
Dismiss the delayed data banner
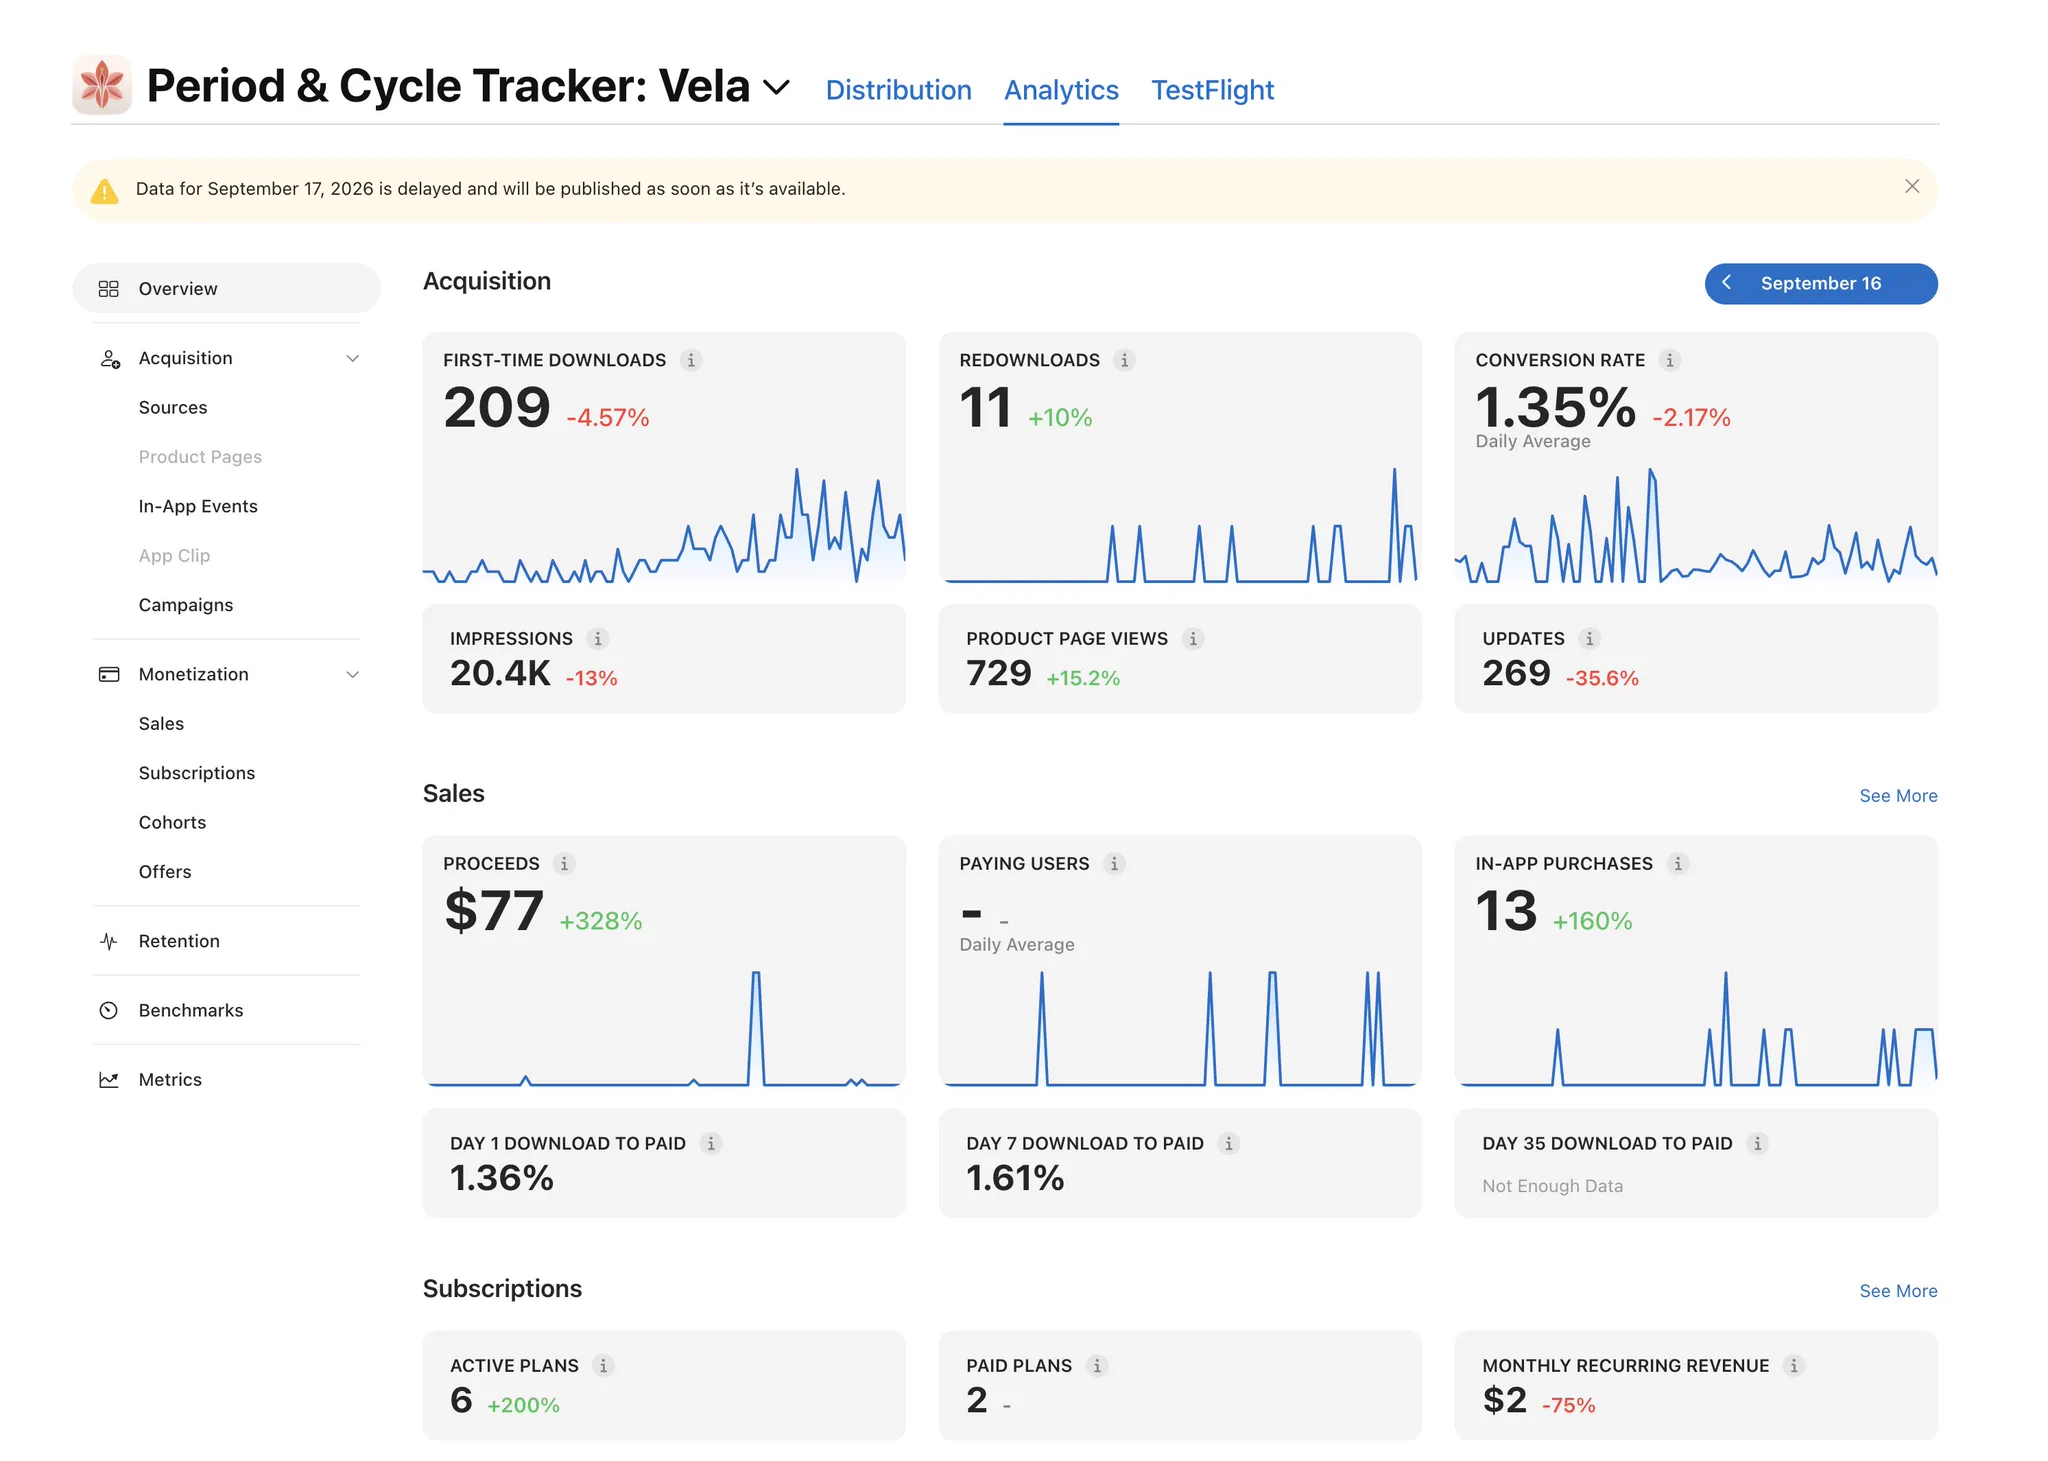click(1912, 186)
